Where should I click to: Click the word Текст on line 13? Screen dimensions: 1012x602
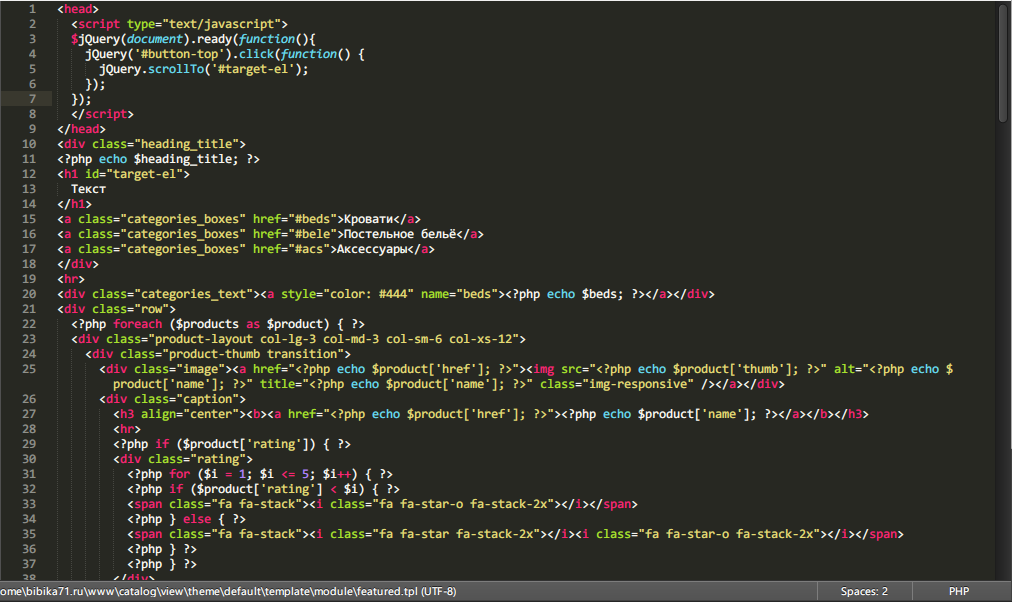(88, 189)
